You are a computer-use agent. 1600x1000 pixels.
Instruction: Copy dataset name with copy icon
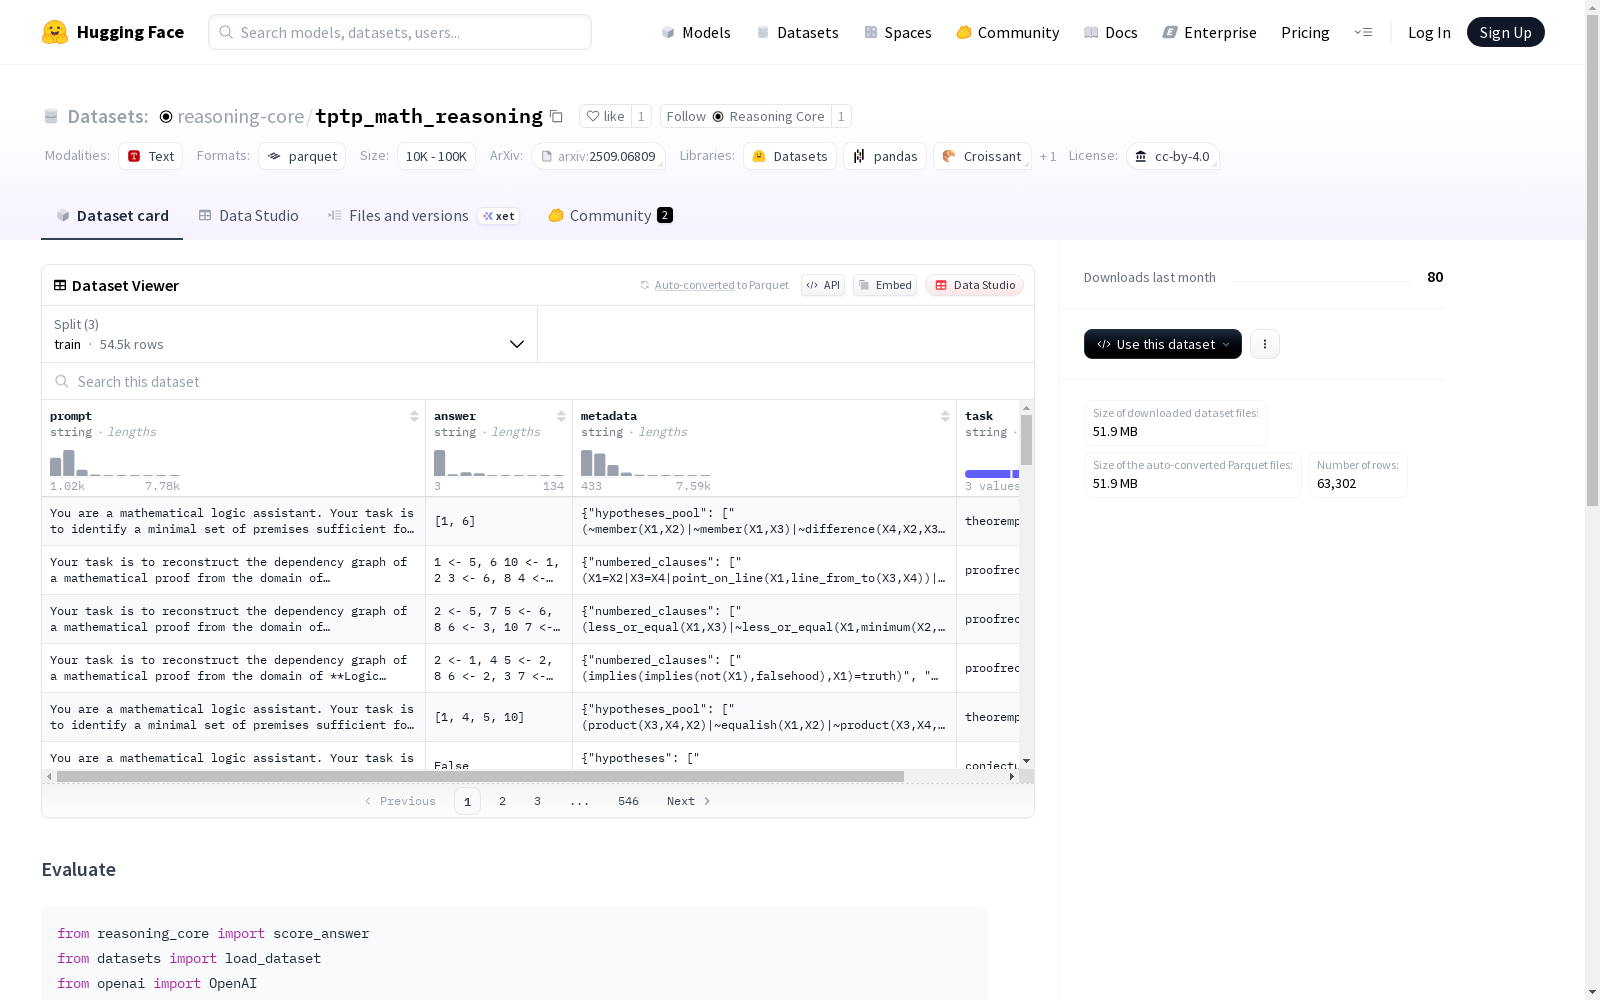coord(557,116)
